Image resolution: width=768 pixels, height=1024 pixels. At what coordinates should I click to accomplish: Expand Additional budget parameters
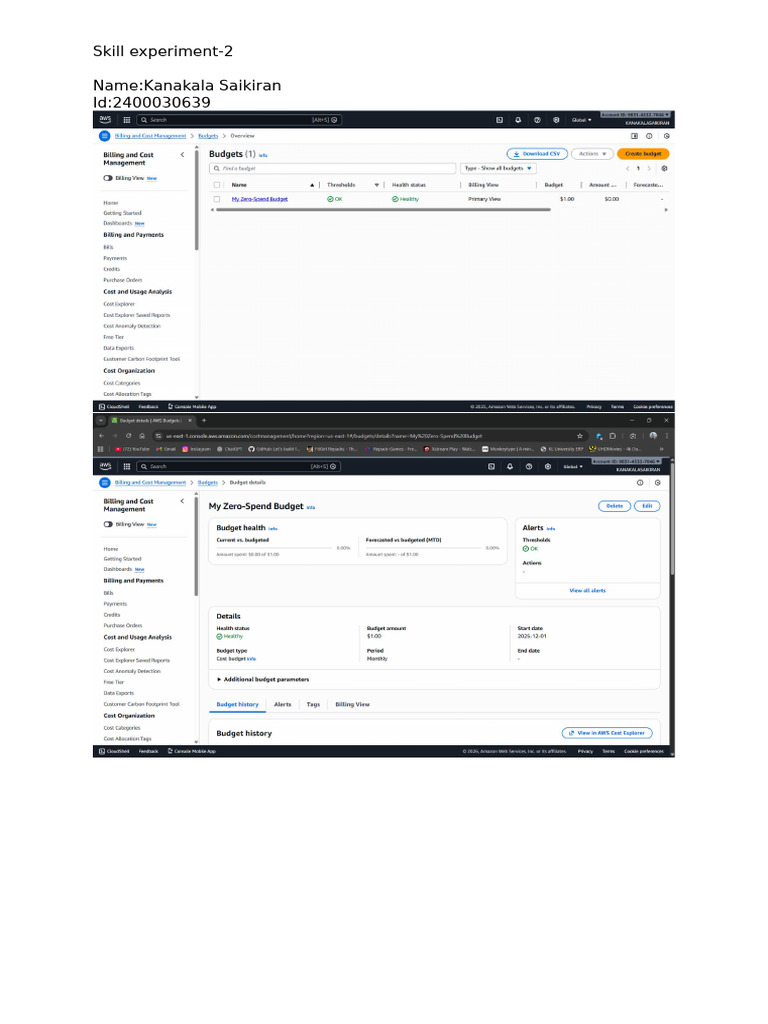[x=263, y=679]
